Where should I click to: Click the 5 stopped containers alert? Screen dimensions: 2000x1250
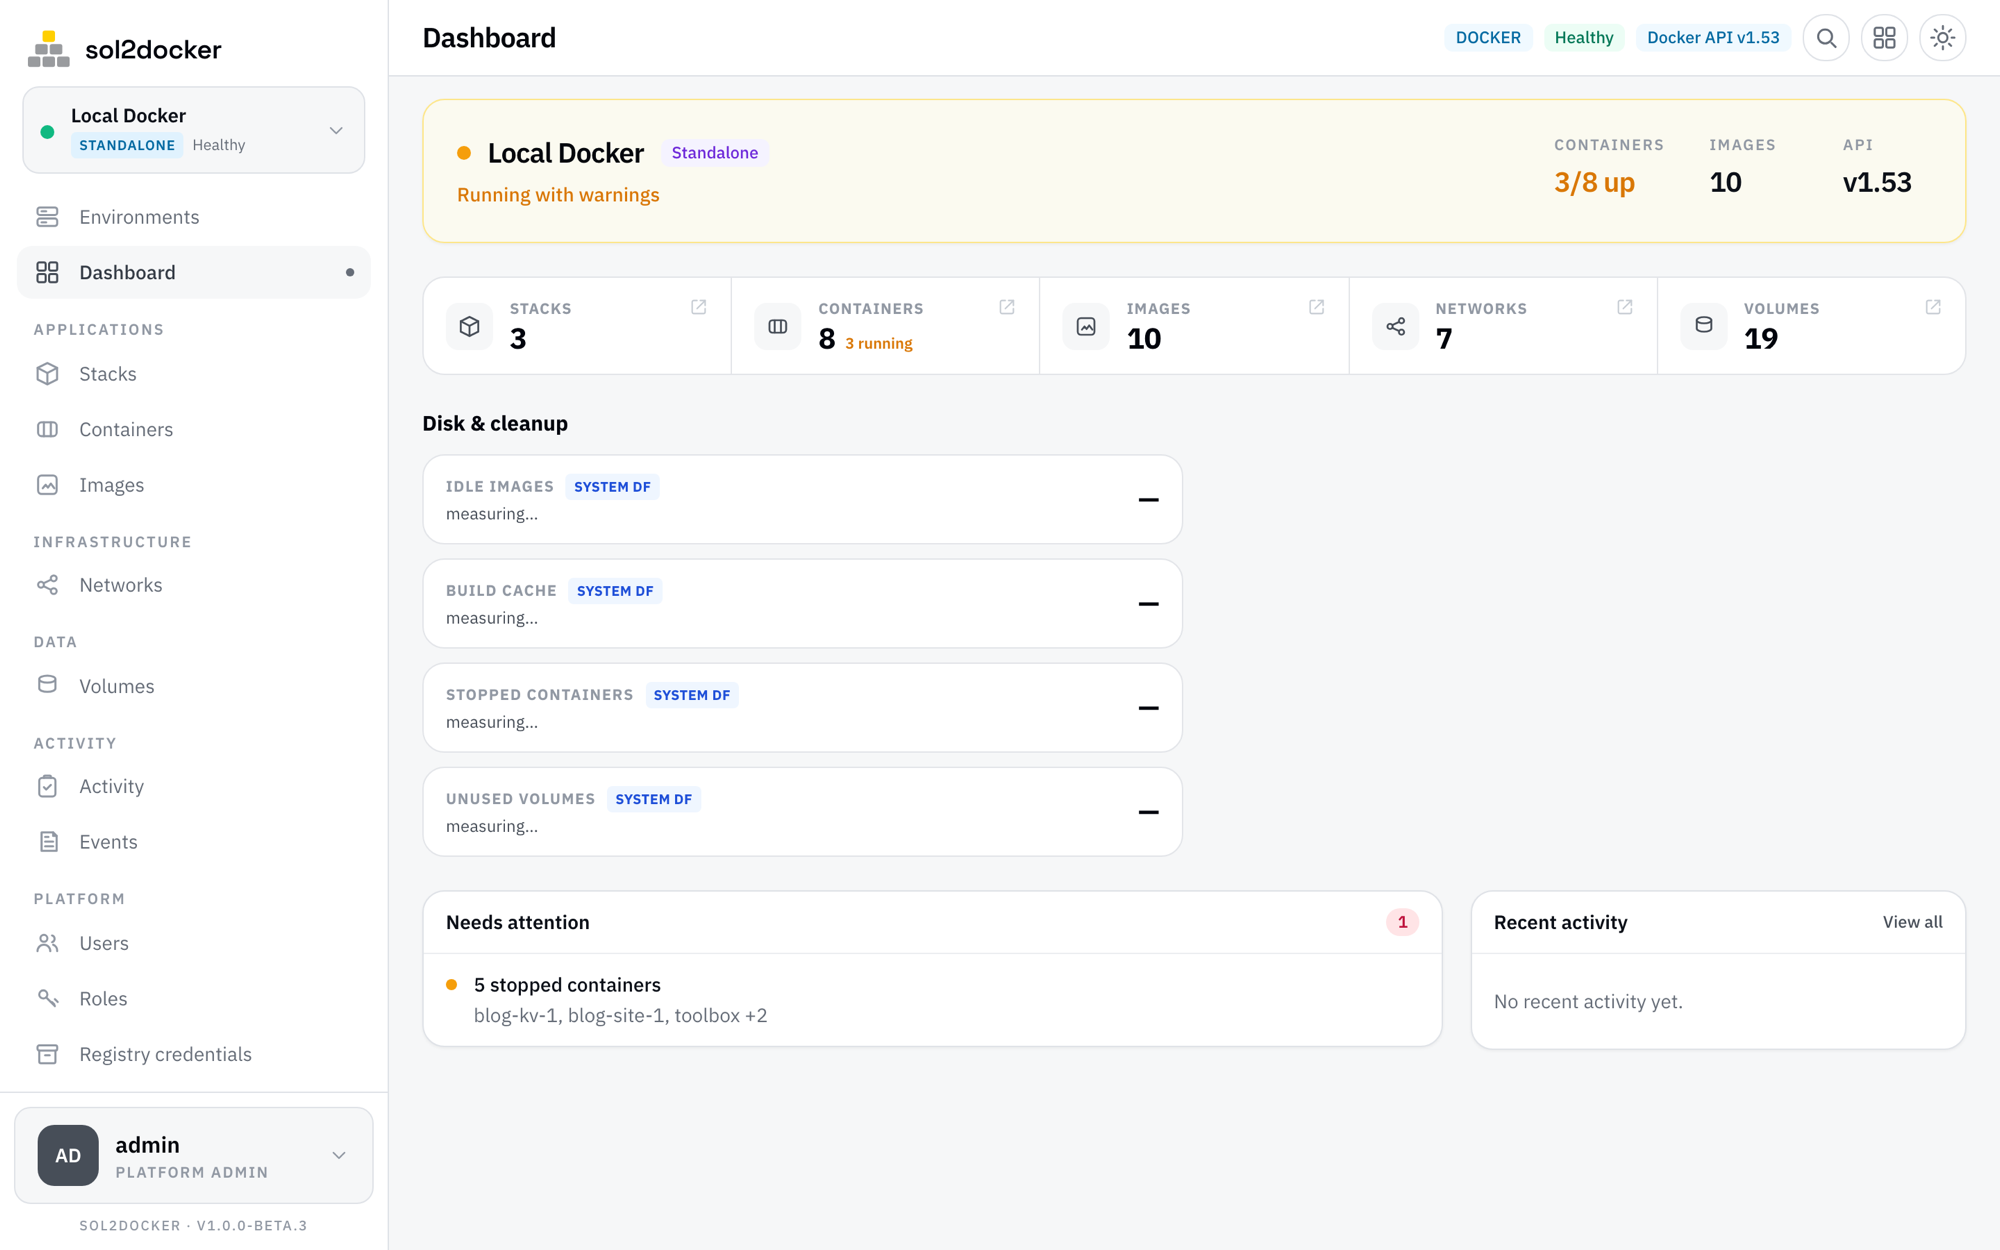932,1000
